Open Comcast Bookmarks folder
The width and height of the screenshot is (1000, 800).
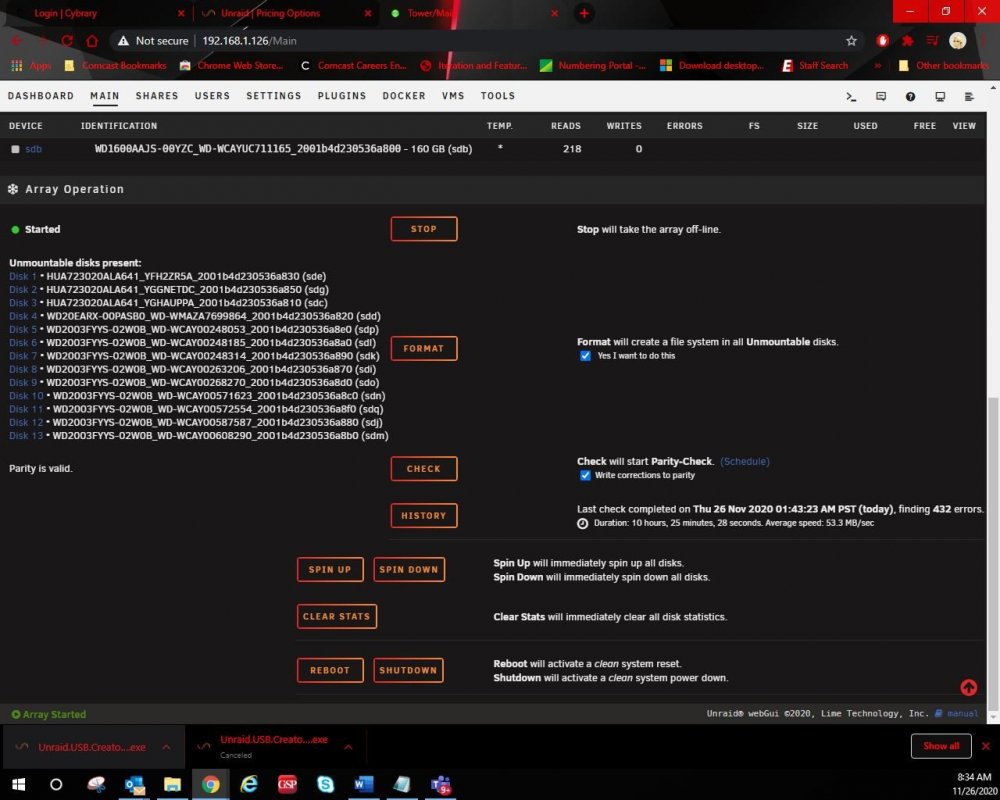(115, 66)
